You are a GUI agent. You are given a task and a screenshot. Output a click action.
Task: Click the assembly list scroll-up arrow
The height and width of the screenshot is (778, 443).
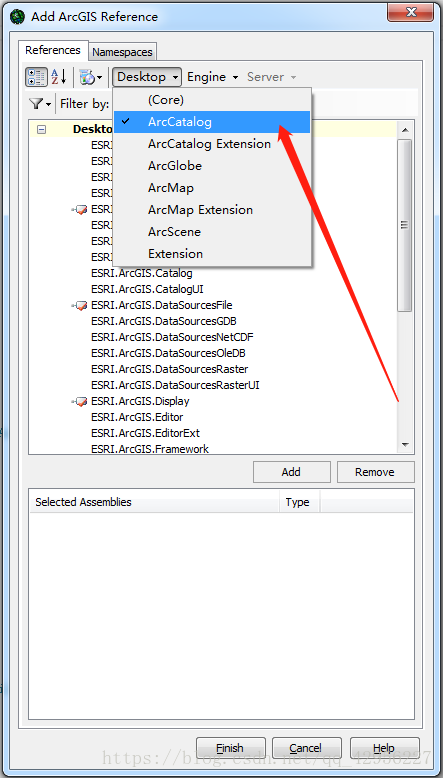405,130
